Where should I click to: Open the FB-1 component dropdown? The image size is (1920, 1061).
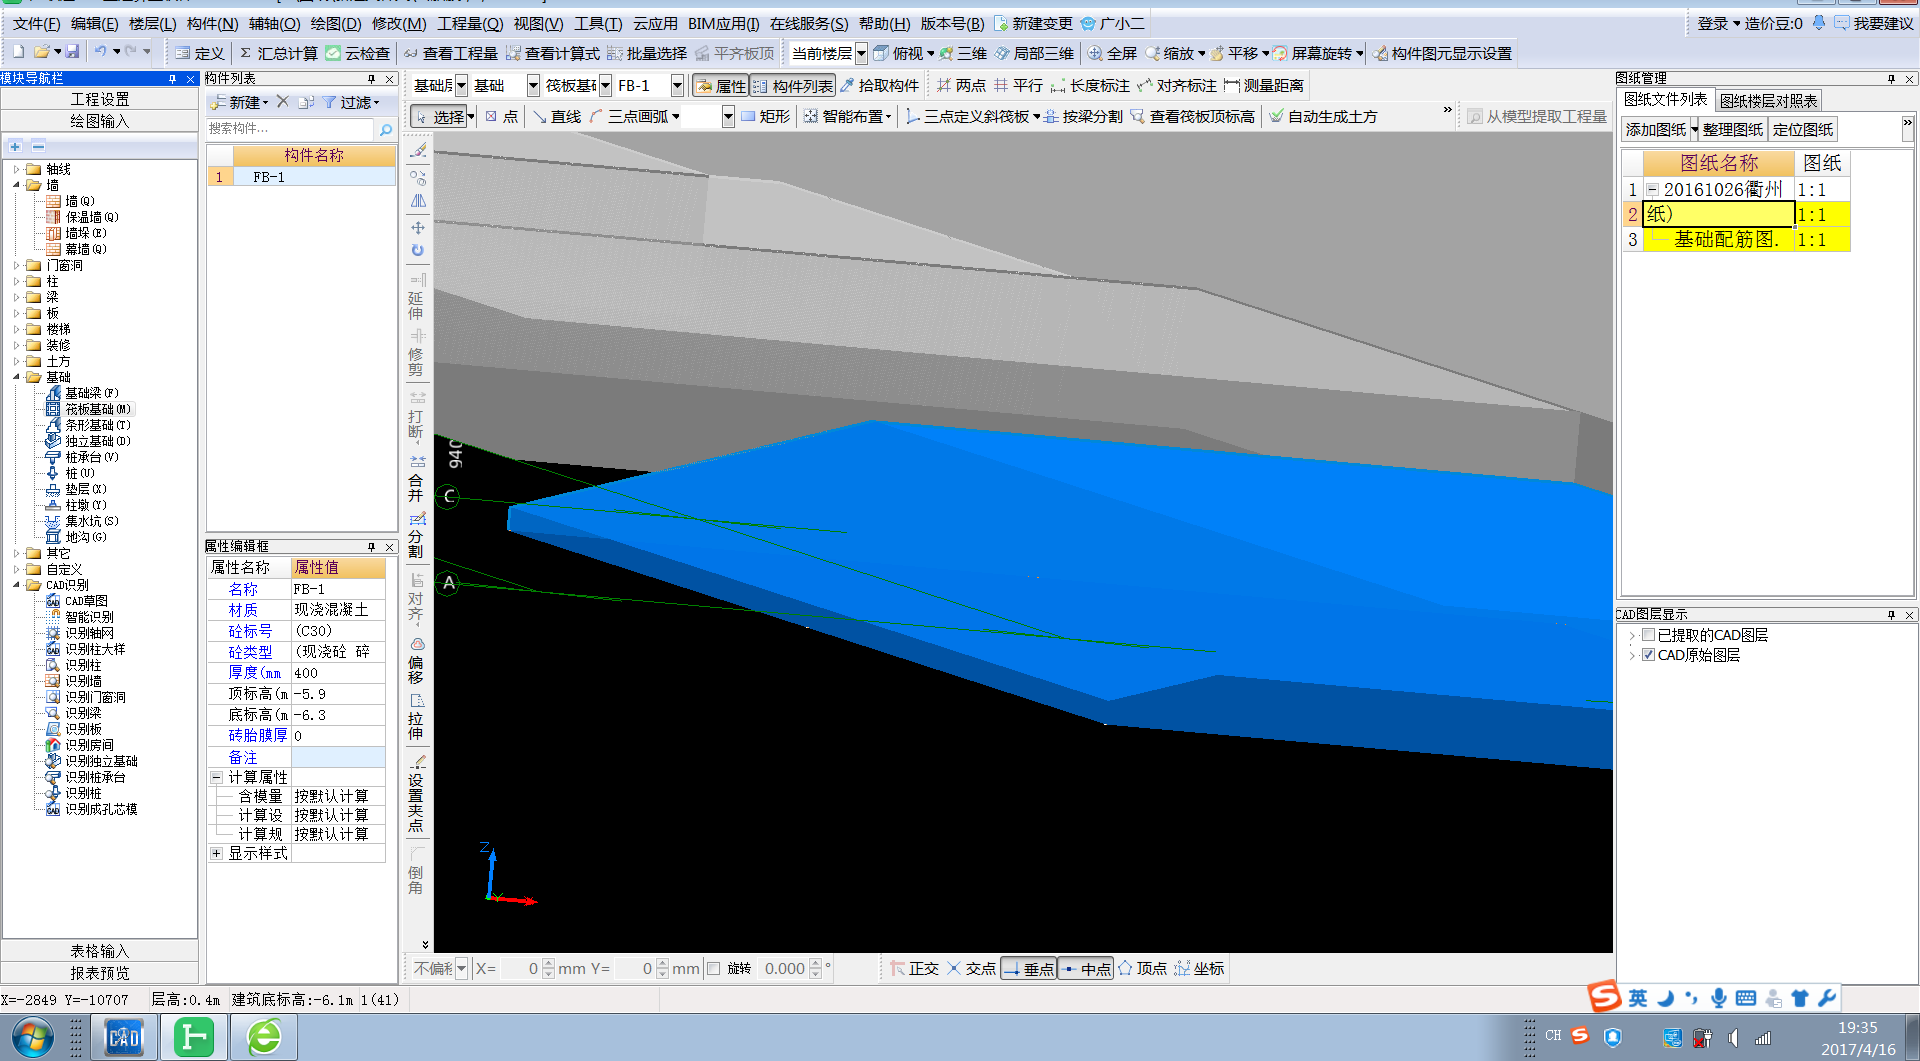[x=677, y=86]
